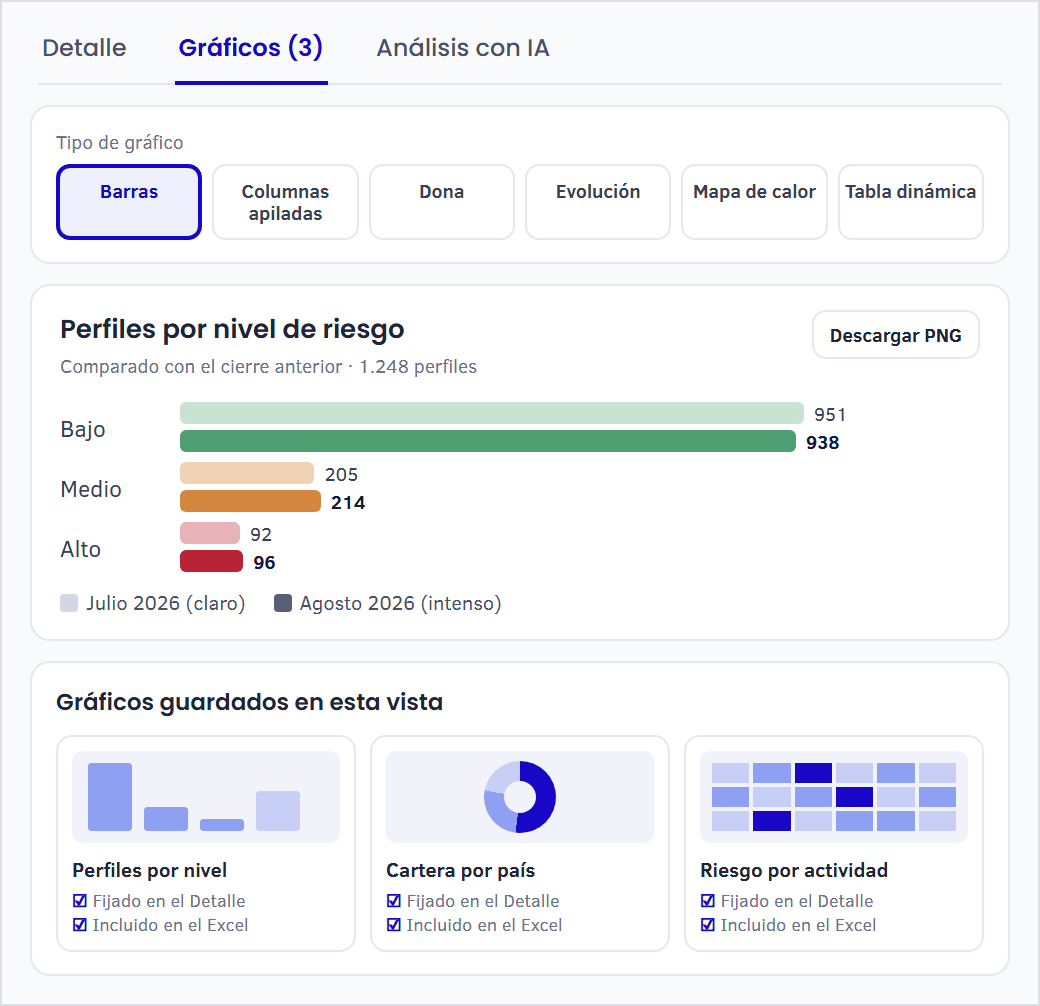Open the Cartera por país donut thumbnail
This screenshot has width=1040, height=1006.
(x=520, y=796)
